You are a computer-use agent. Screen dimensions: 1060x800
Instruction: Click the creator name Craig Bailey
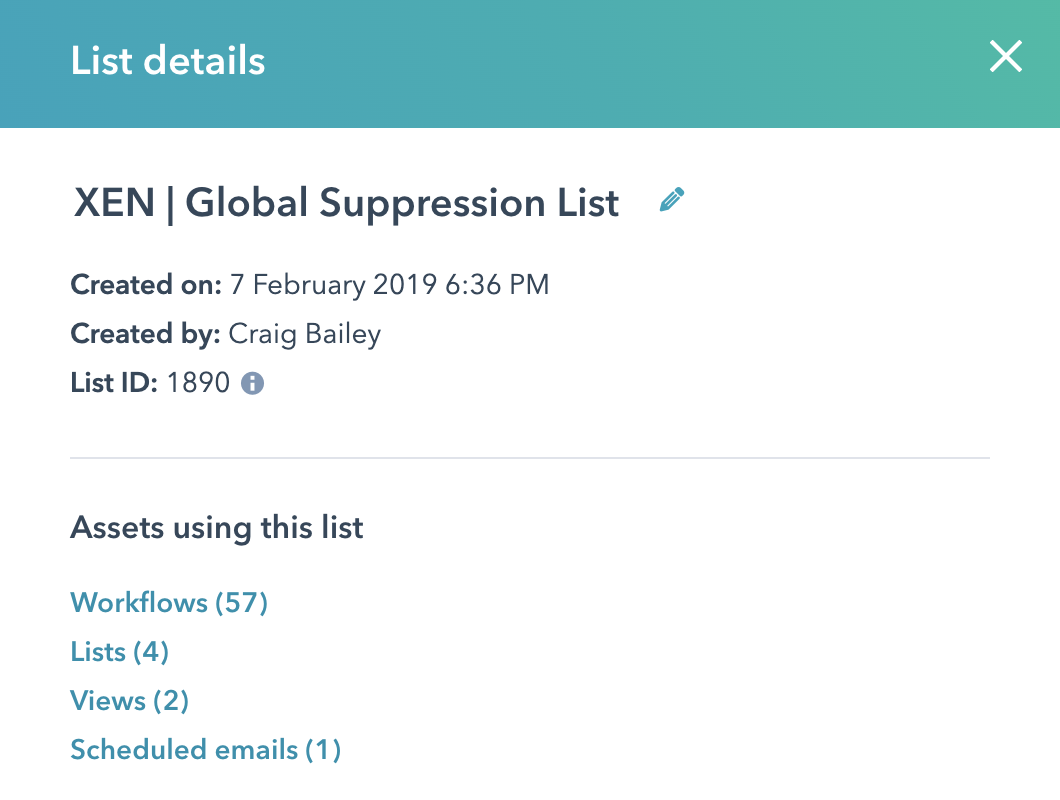305,334
